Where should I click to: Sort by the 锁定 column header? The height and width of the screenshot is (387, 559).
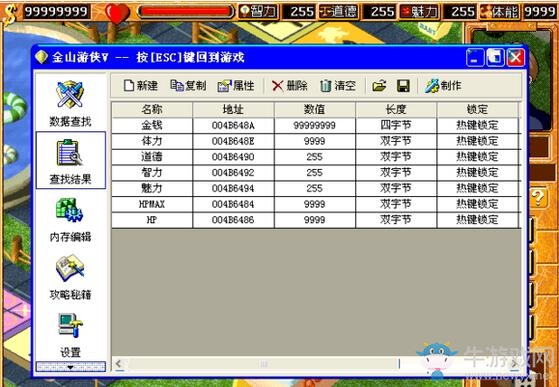pyautogui.click(x=477, y=109)
